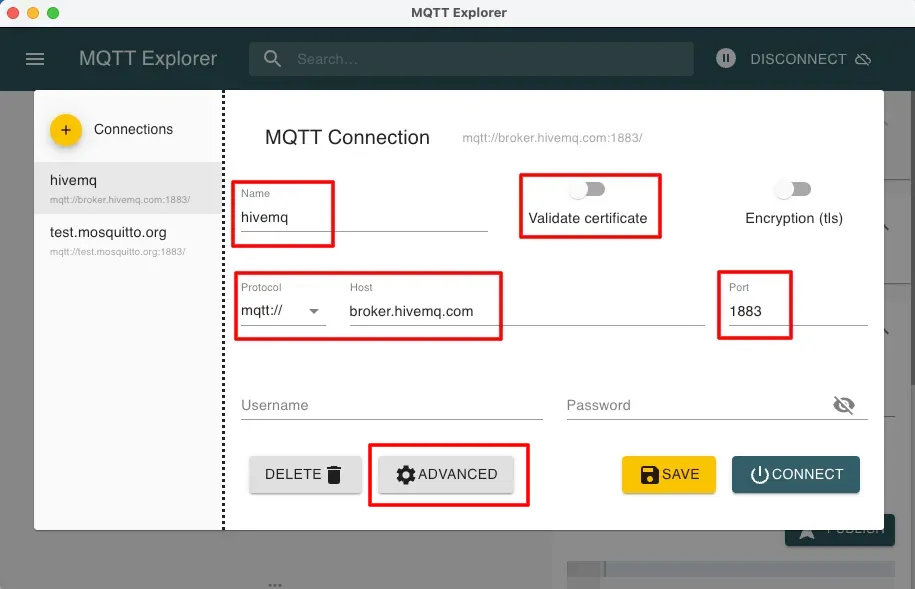The image size is (915, 589).
Task: Pause updates with the pause icon
Action: [x=725, y=58]
